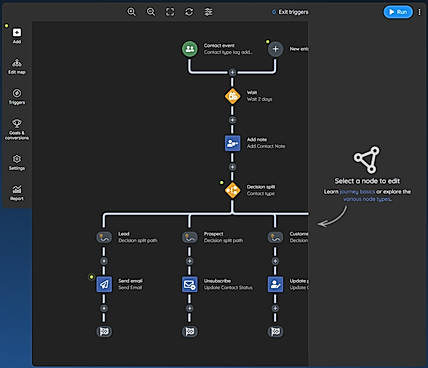Click the 'Wait 2 days' label

click(x=259, y=99)
